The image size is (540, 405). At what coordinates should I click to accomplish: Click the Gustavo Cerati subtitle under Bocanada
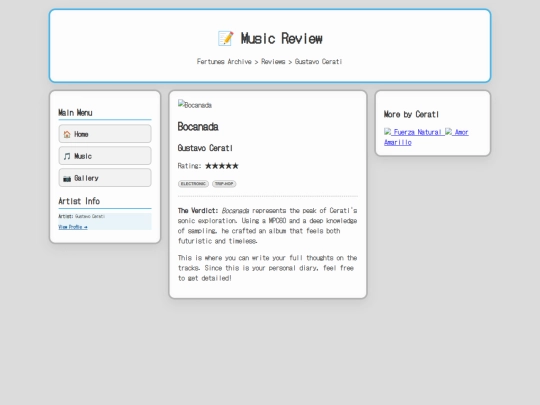coord(205,148)
